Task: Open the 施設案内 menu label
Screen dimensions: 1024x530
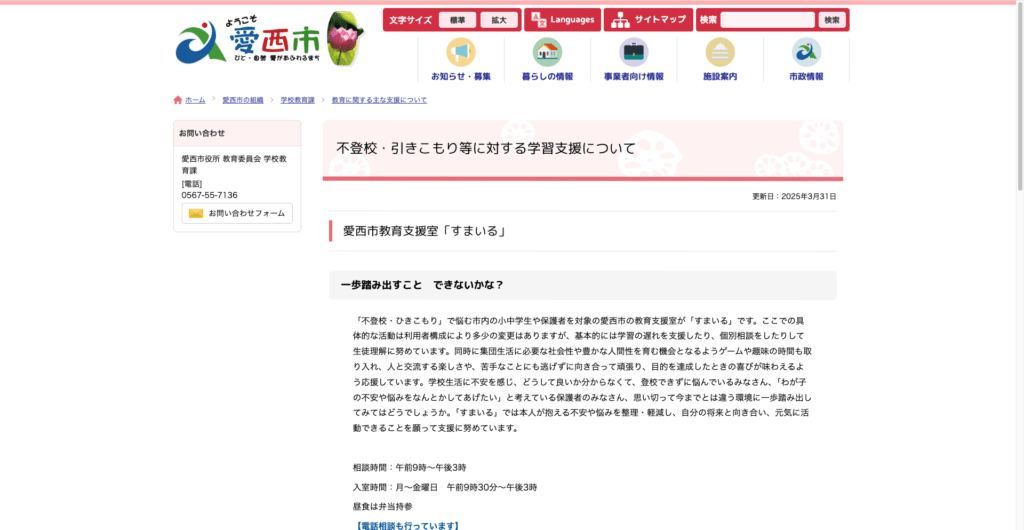Action: [720, 76]
